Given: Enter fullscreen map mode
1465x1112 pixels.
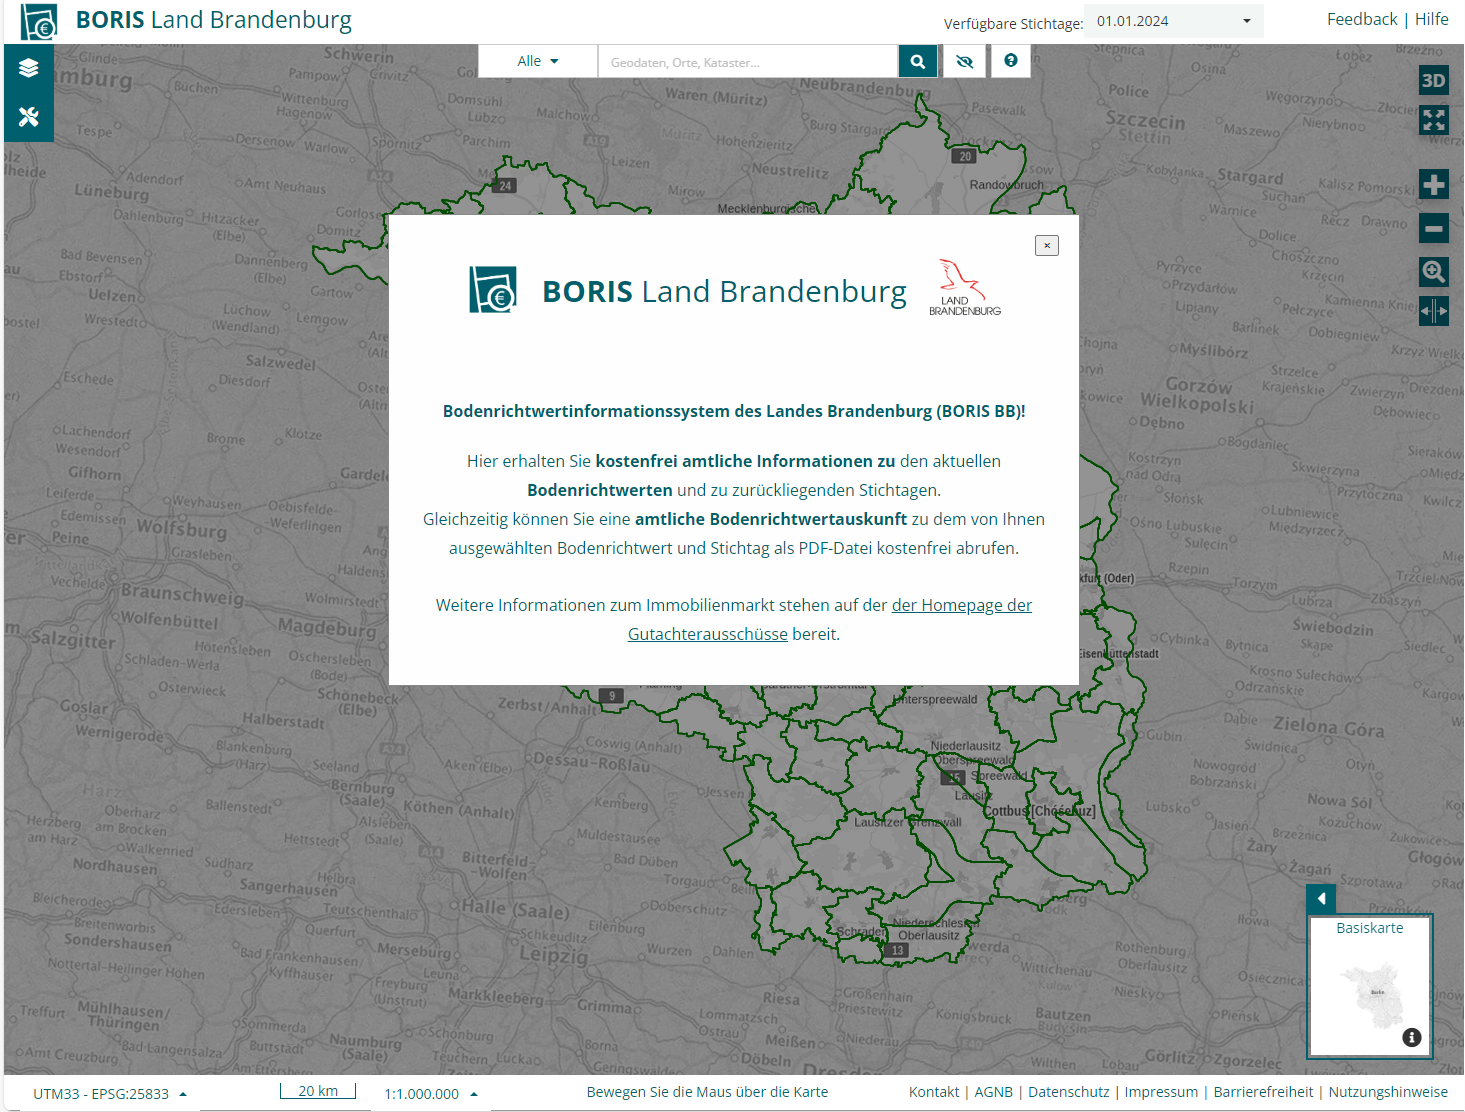Looking at the screenshot, I should pos(1434,120).
